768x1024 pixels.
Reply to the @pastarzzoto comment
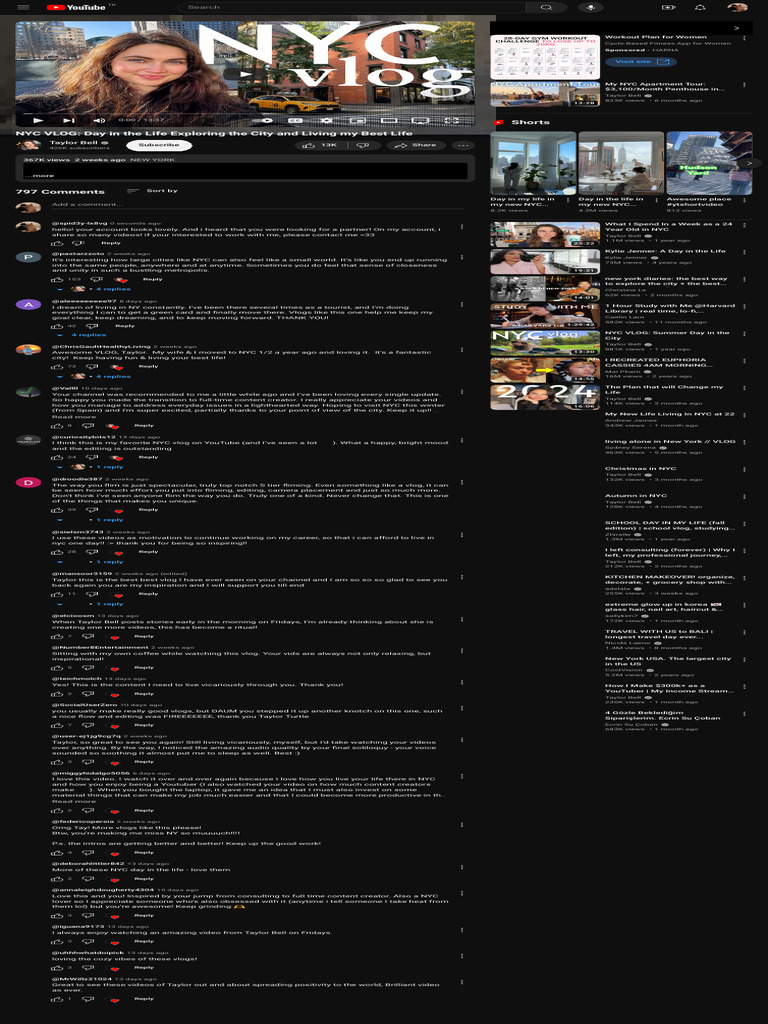(152, 280)
